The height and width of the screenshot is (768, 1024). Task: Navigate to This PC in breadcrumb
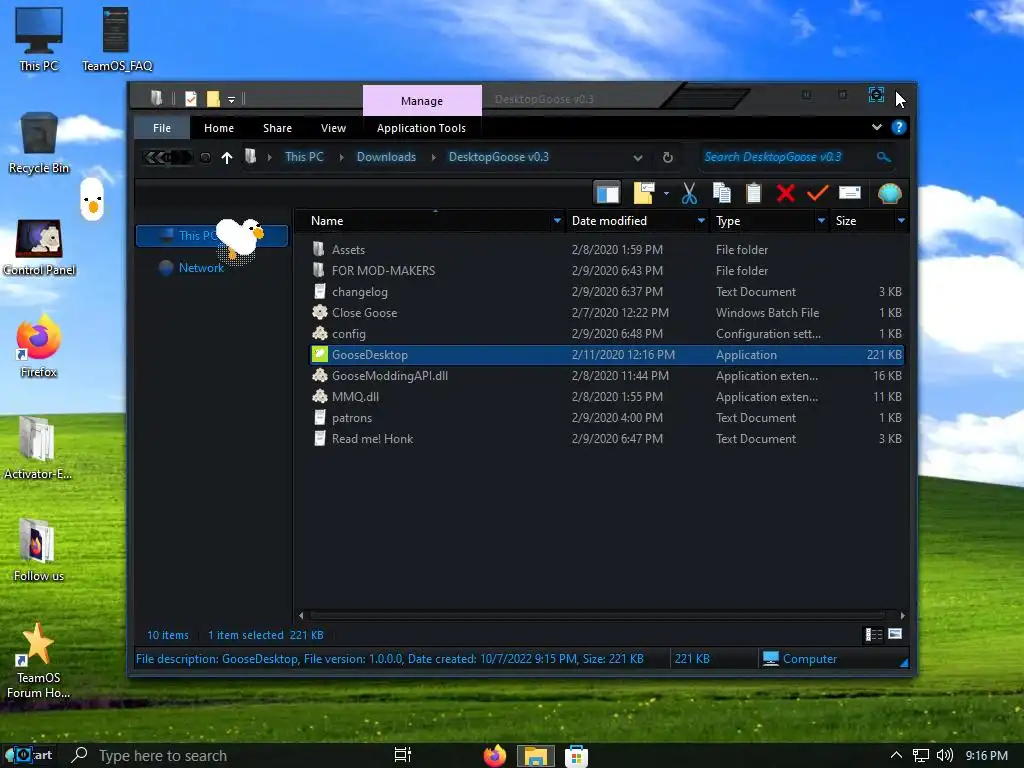tap(304, 157)
